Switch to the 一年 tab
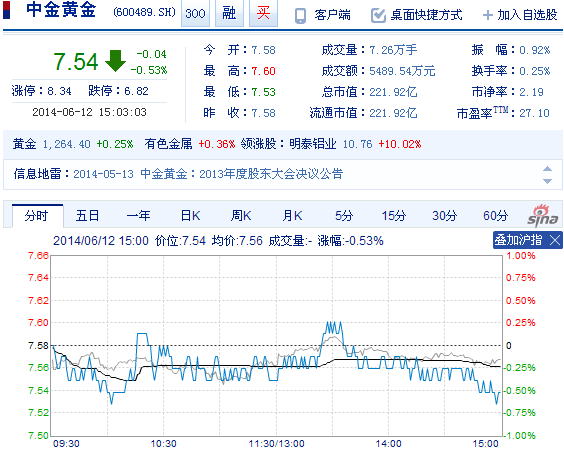Screen dimensions: 564x451 (138, 216)
